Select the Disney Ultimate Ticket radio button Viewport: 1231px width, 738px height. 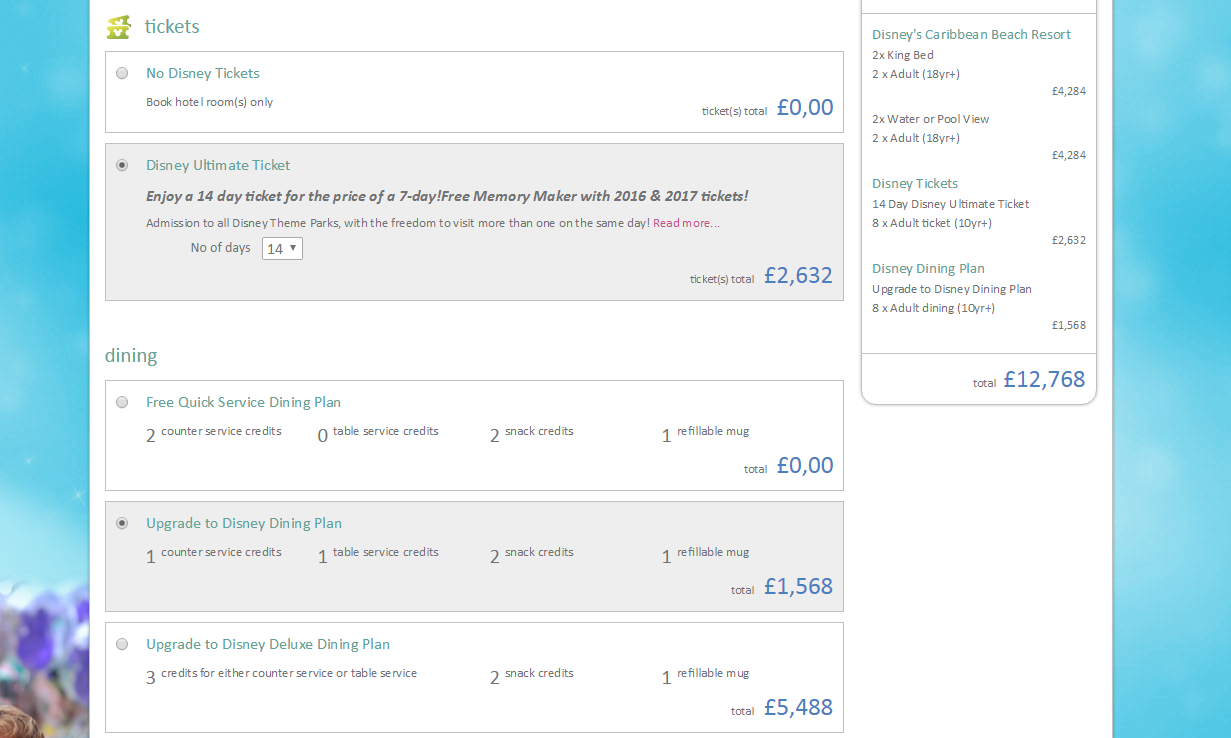pyautogui.click(x=122, y=165)
